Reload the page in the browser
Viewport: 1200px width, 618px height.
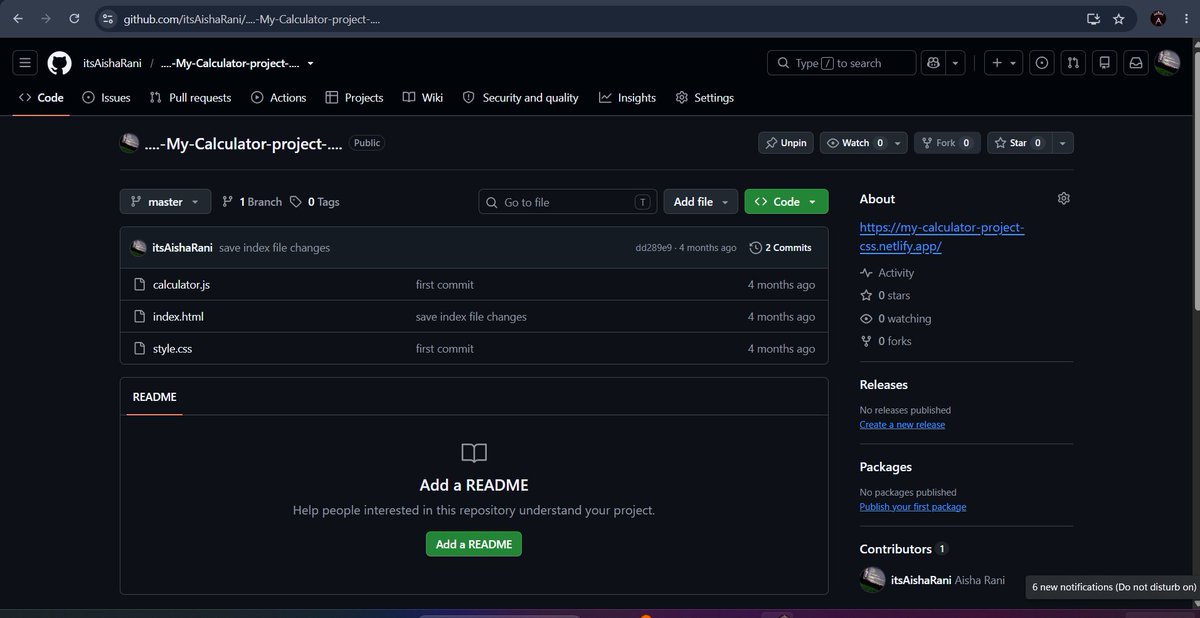74,19
